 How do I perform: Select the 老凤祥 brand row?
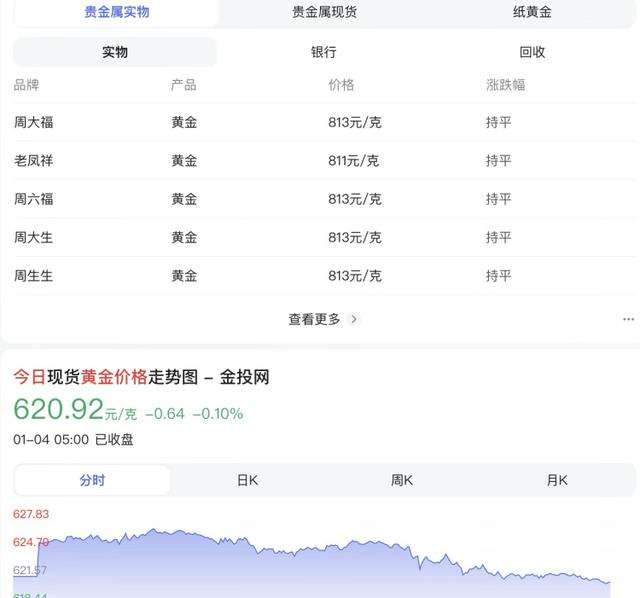[x=34, y=161]
